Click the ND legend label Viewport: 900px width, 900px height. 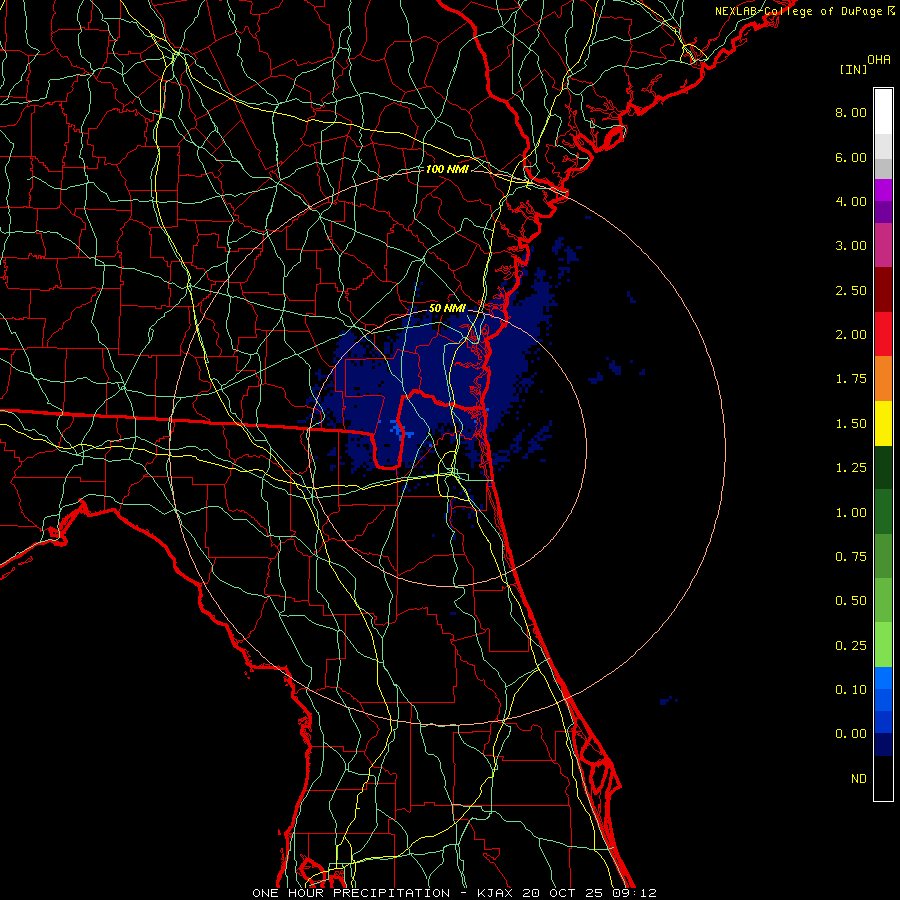click(859, 779)
